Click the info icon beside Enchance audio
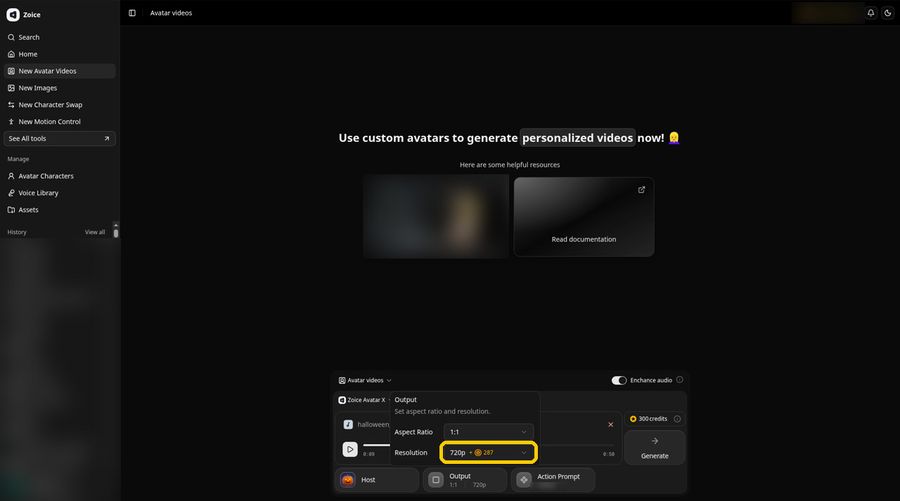The image size is (900, 501). (680, 380)
